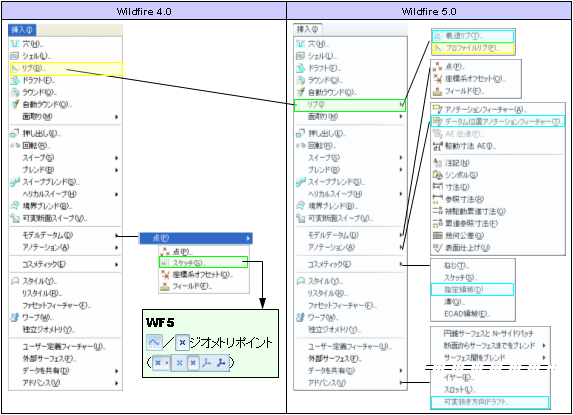The image size is (573, 415).
Task: Click ワープ icon in Wildfire 4.0 menu
Action: click(x=15, y=317)
